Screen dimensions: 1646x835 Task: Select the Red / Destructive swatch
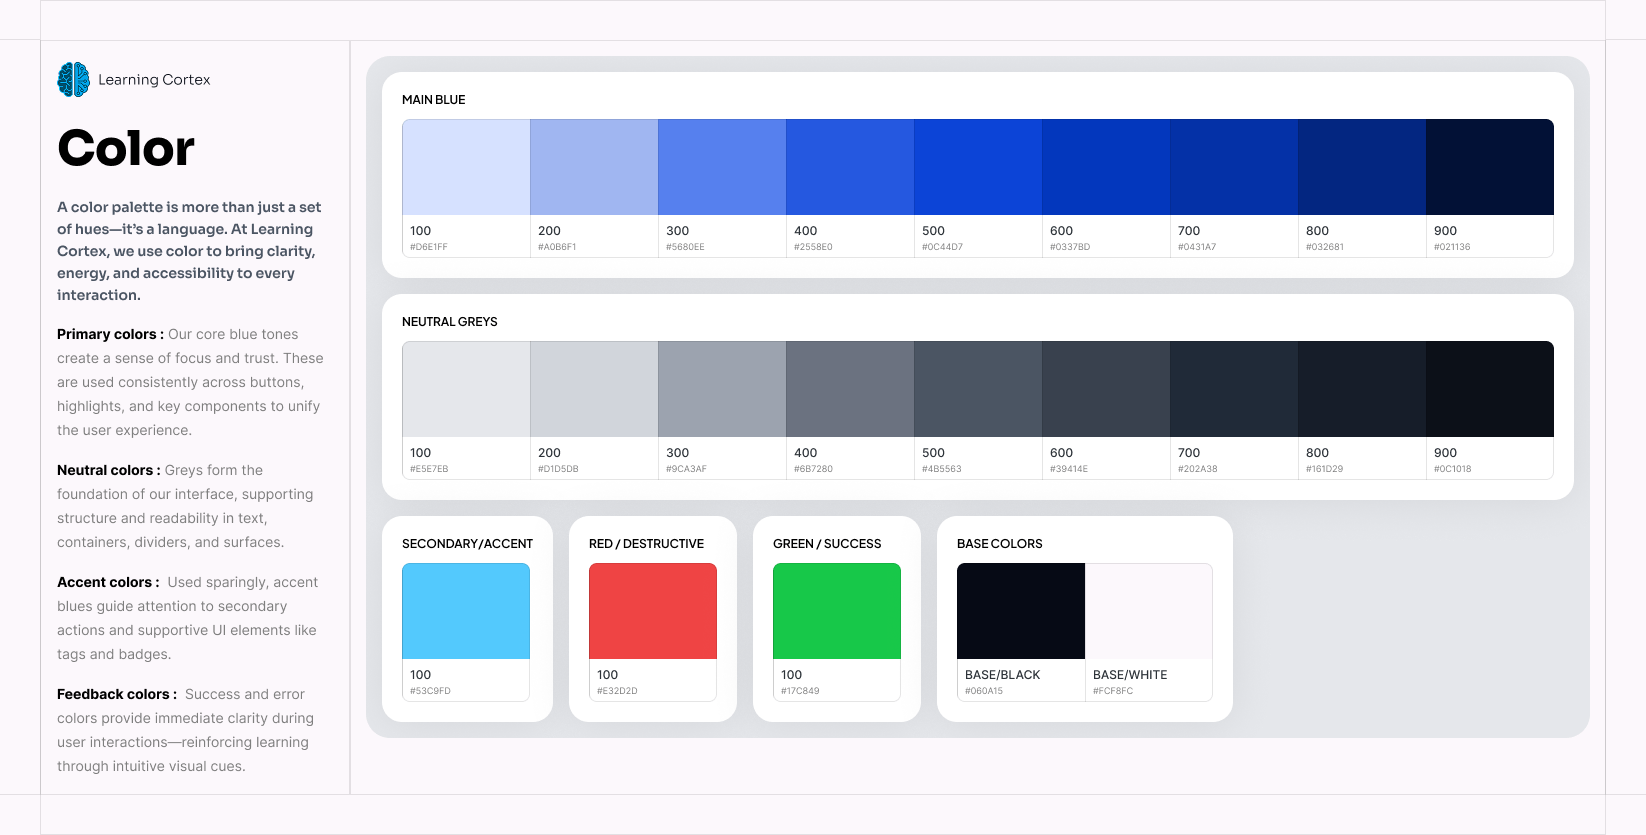[653, 611]
